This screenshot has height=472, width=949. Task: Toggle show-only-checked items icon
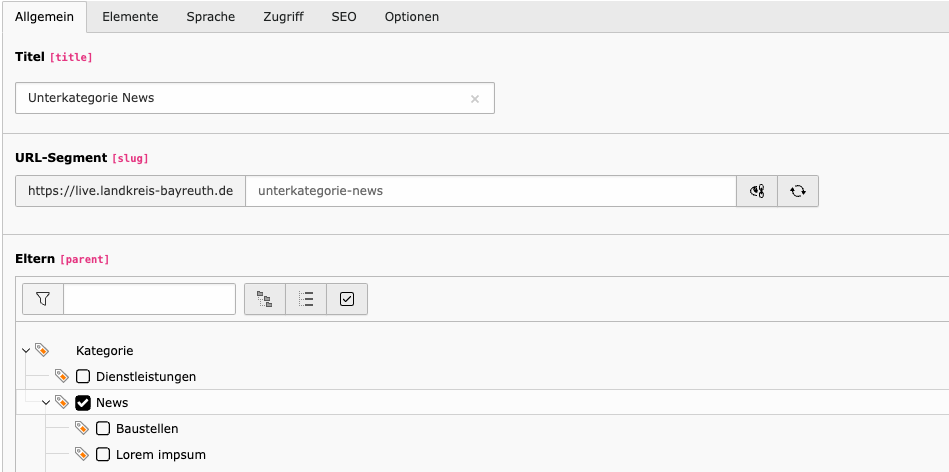(347, 299)
